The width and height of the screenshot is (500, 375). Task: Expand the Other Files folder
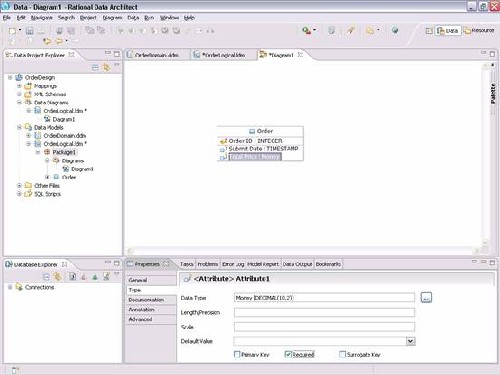(19, 185)
